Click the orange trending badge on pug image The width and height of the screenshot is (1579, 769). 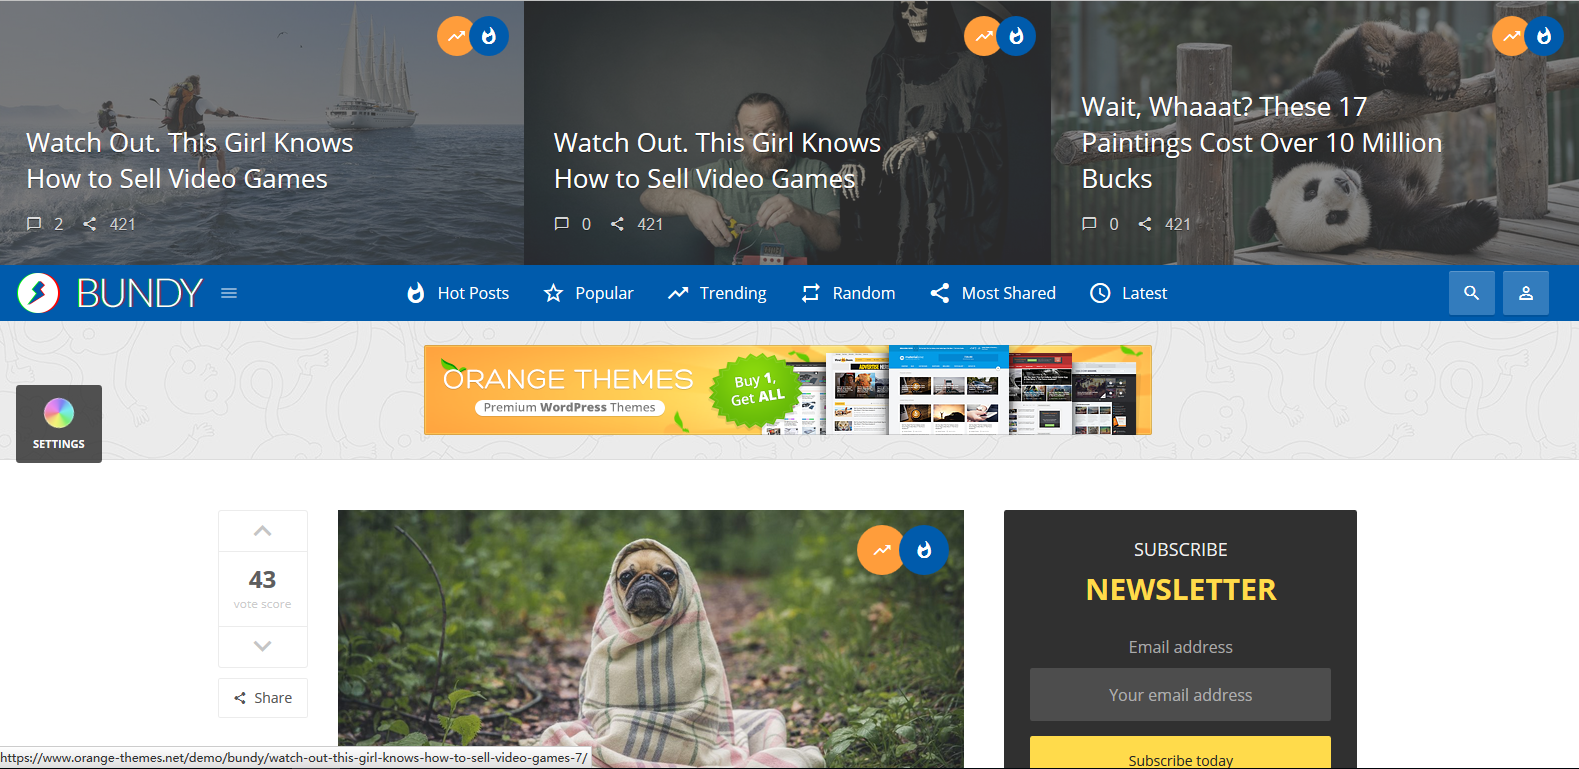[x=881, y=550]
